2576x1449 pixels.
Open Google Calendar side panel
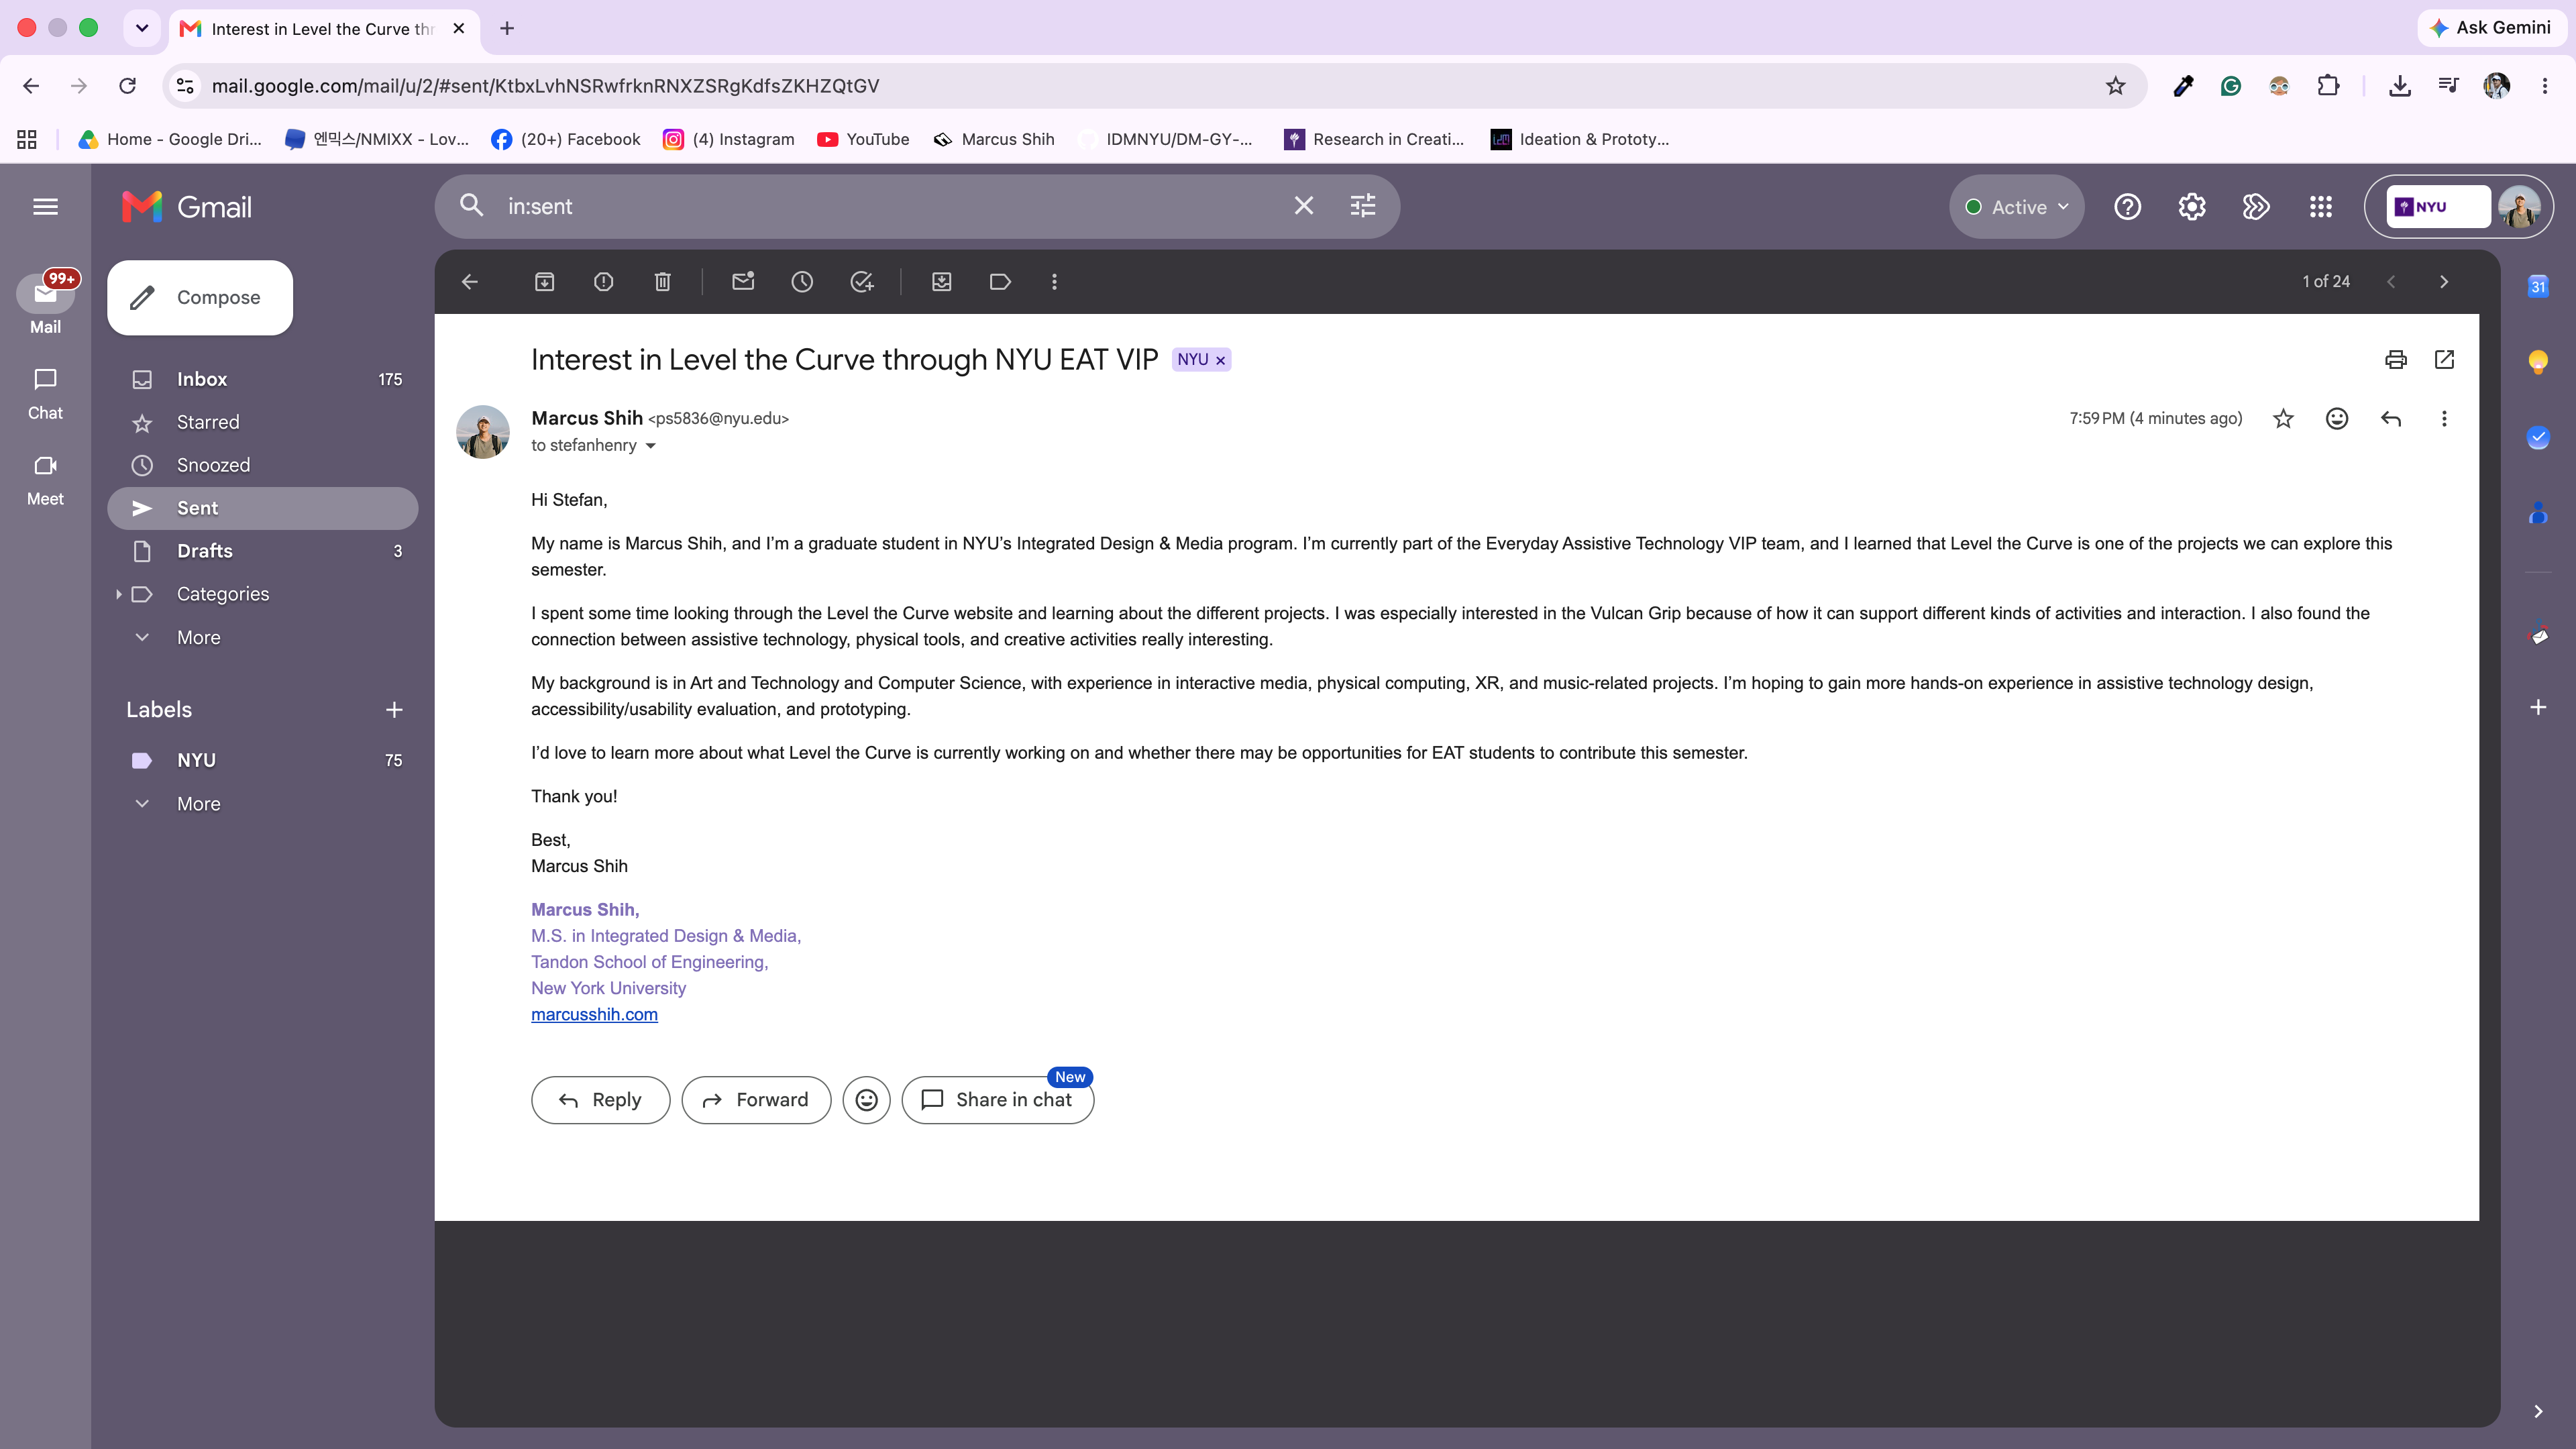(2538, 286)
